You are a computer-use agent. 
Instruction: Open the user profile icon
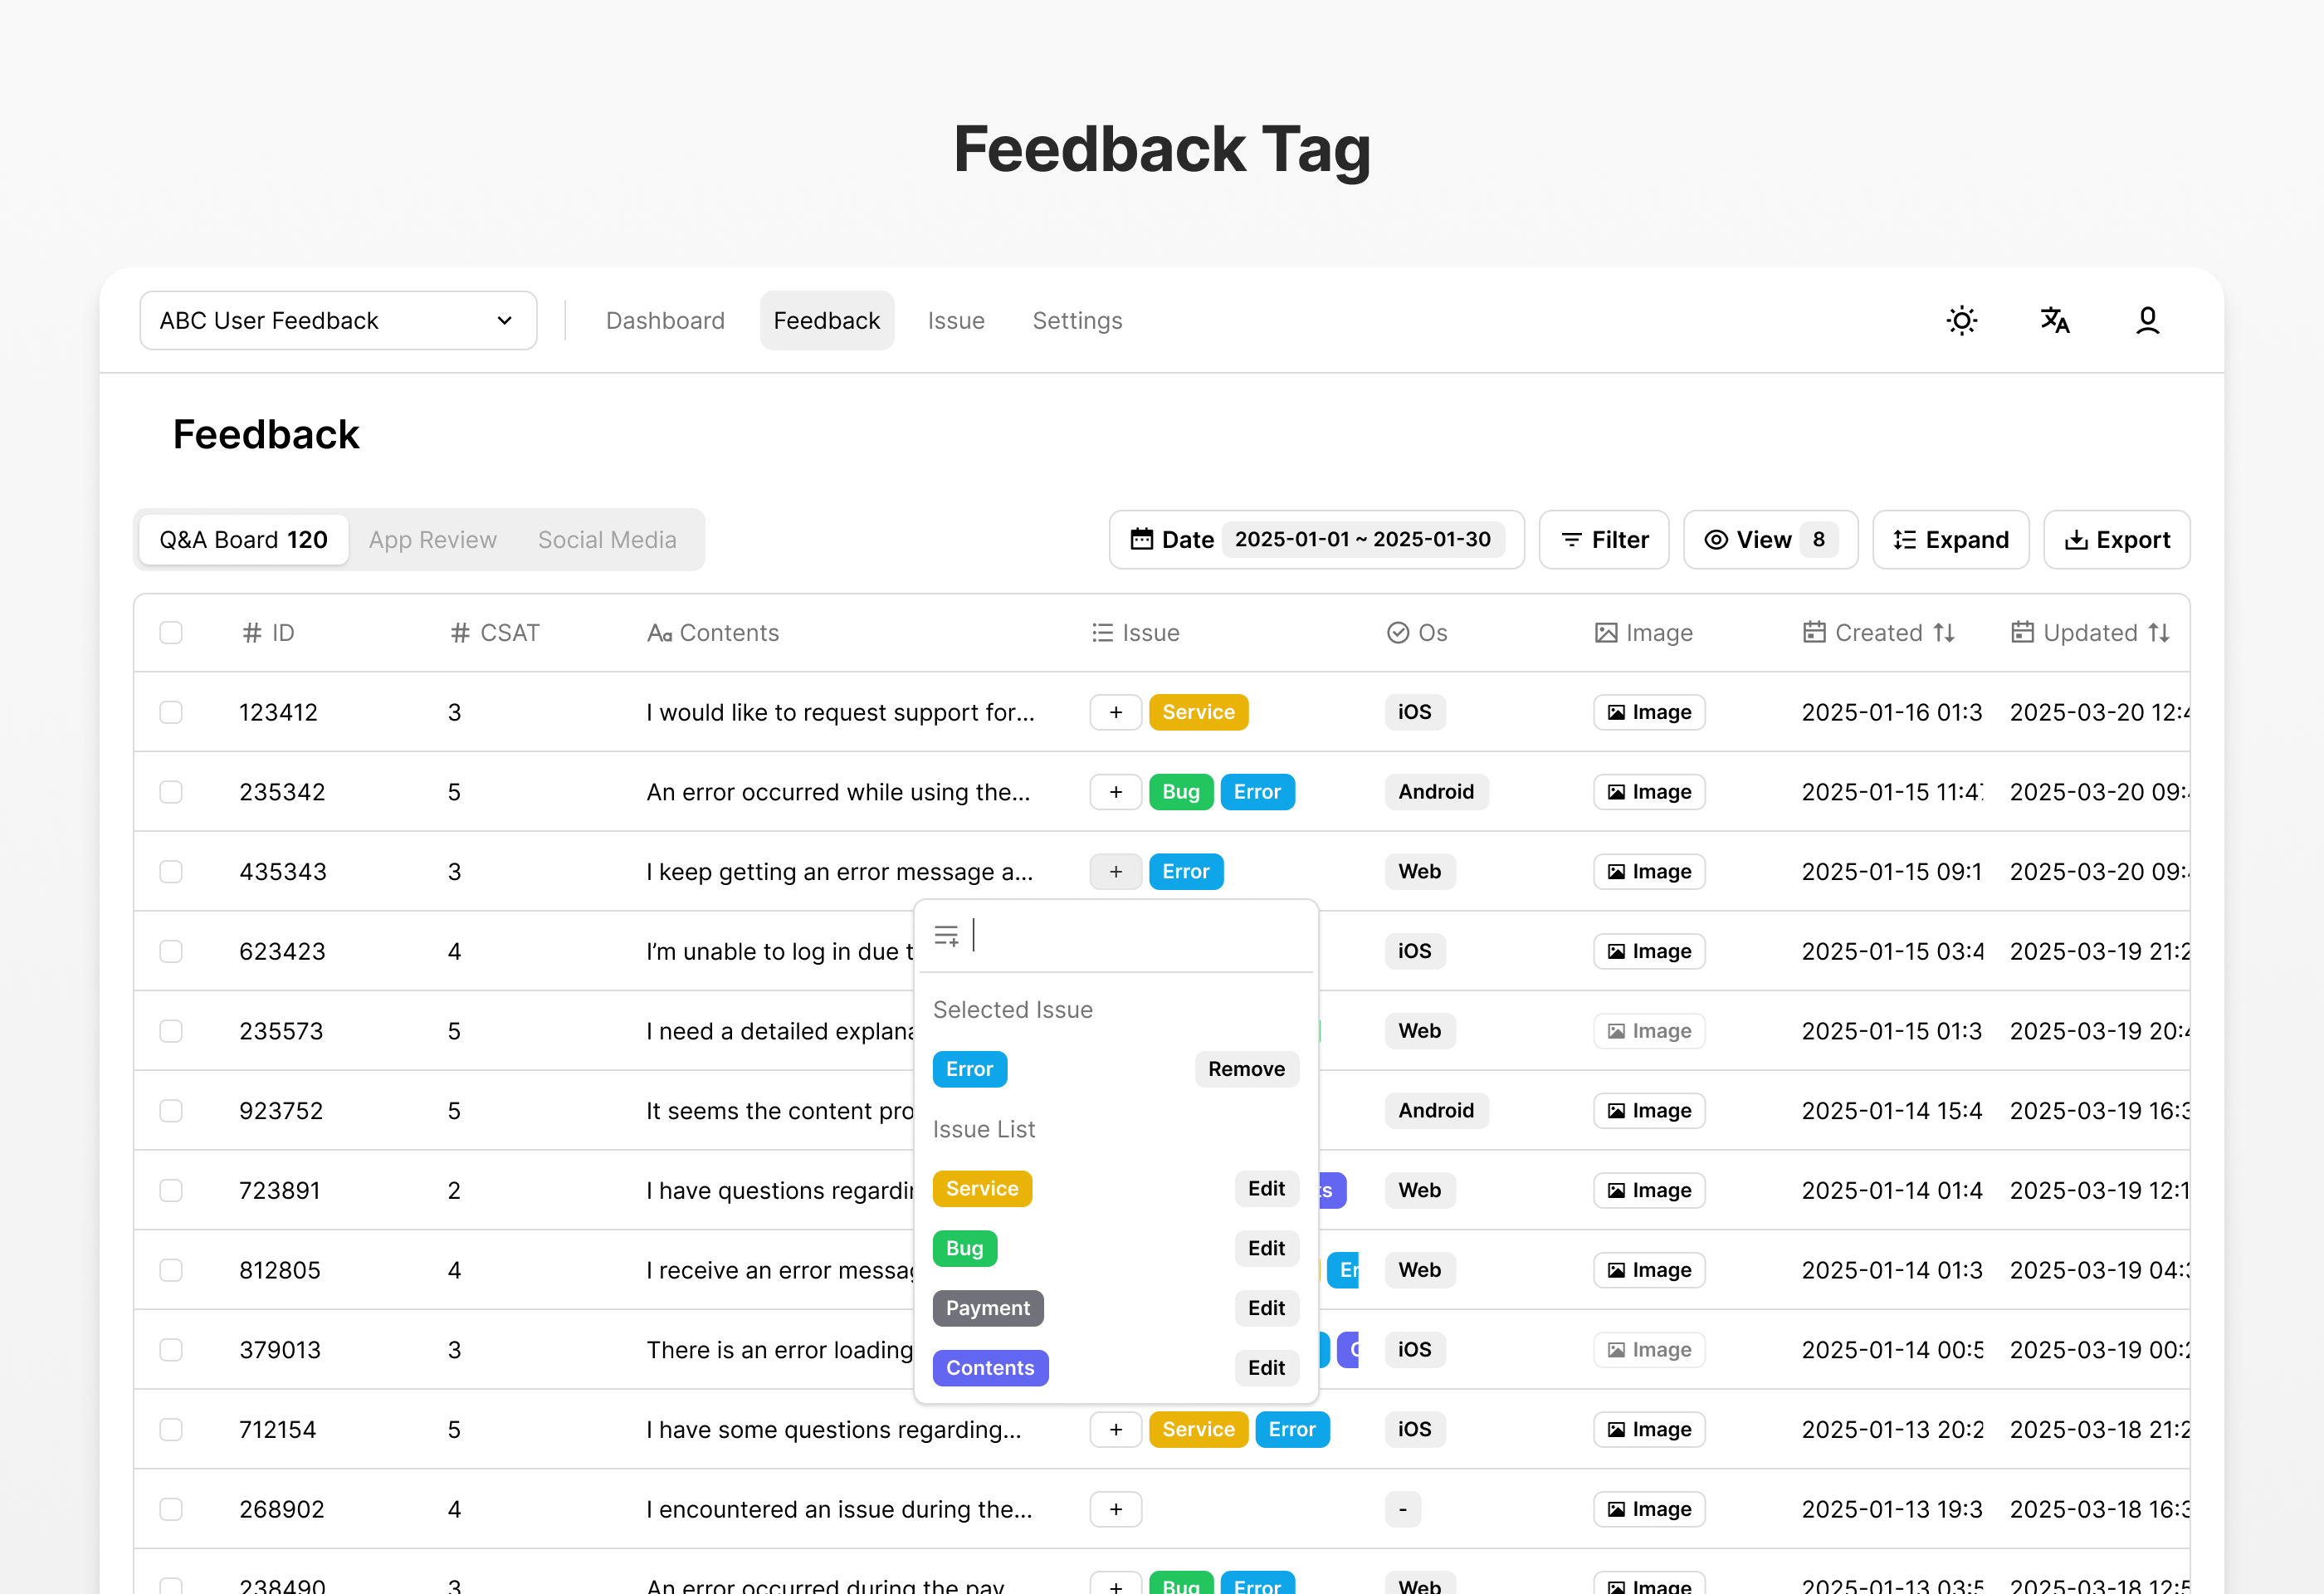click(x=2147, y=320)
